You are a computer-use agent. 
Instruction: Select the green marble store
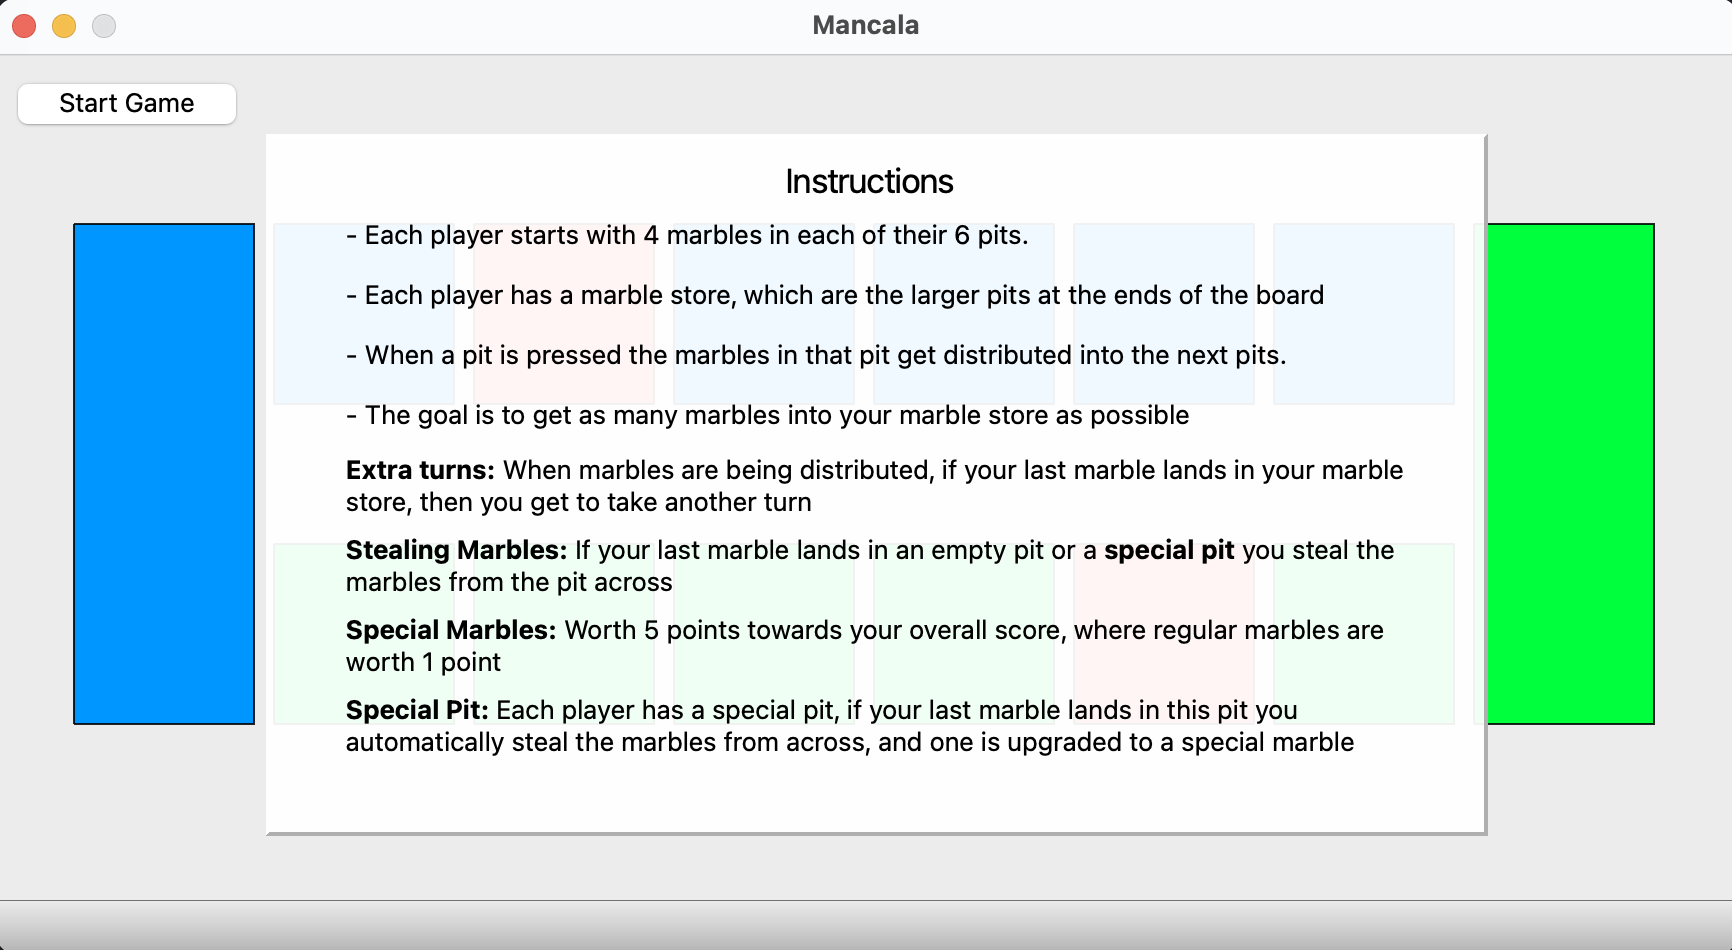(1570, 473)
